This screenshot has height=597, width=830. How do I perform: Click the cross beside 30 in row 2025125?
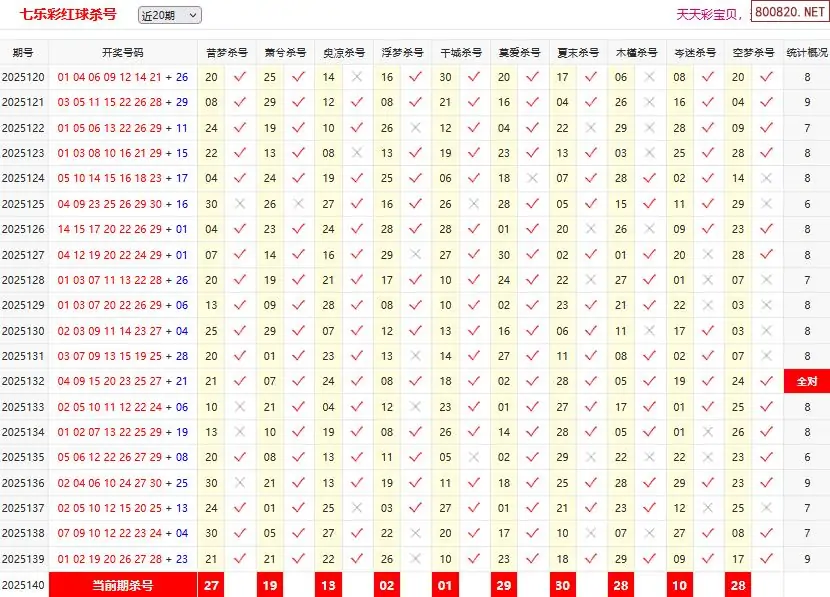[240, 204]
